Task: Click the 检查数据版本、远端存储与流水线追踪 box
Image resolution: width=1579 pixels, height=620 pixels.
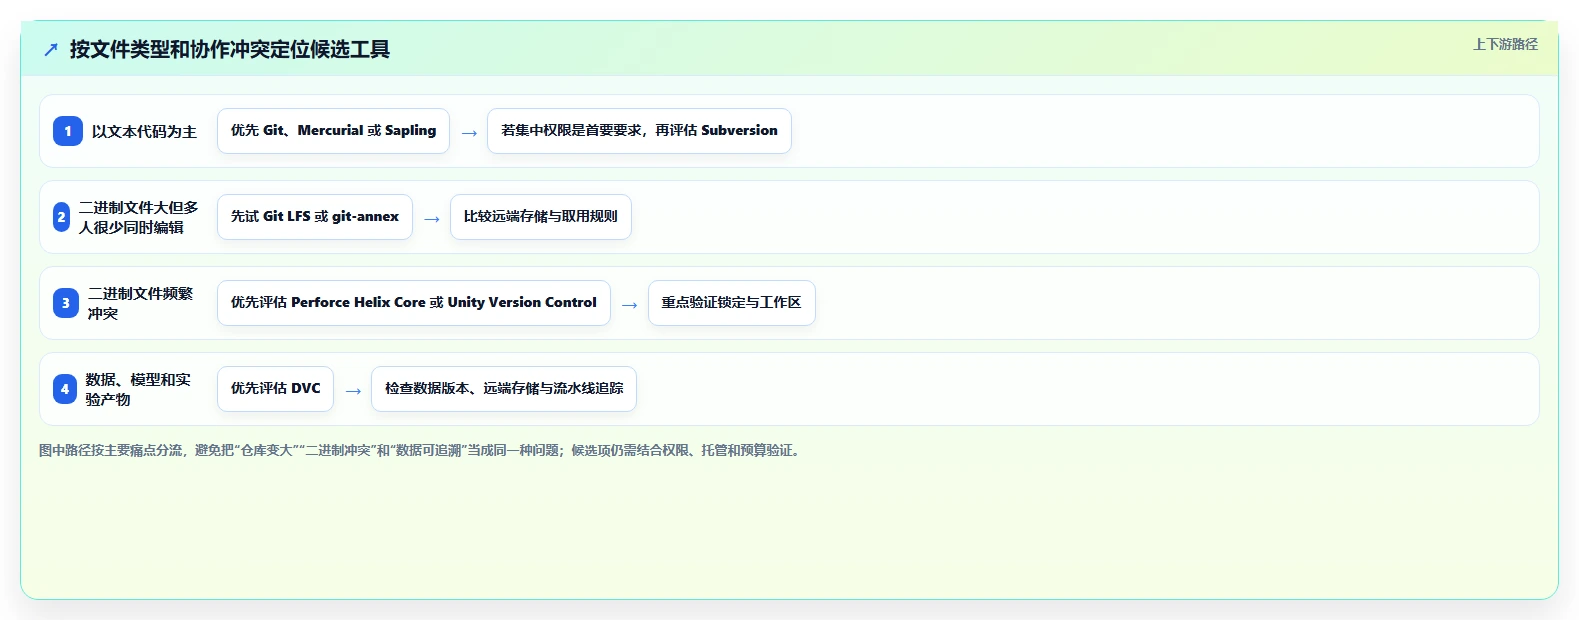Action: [504, 389]
